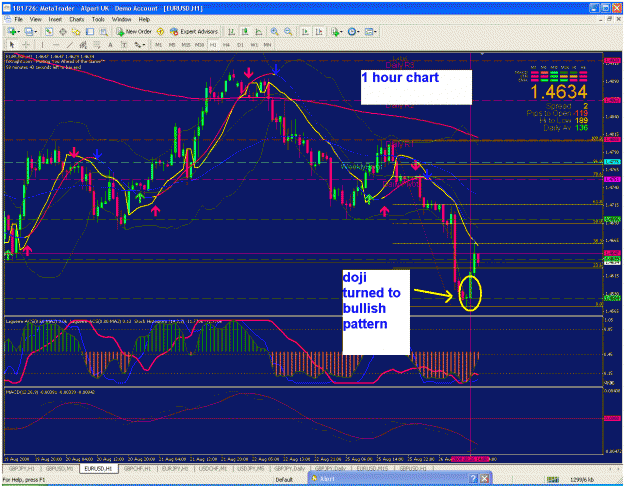Switch to candlestick chart display
The height and width of the screenshot is (486, 625).
[x=245, y=31]
